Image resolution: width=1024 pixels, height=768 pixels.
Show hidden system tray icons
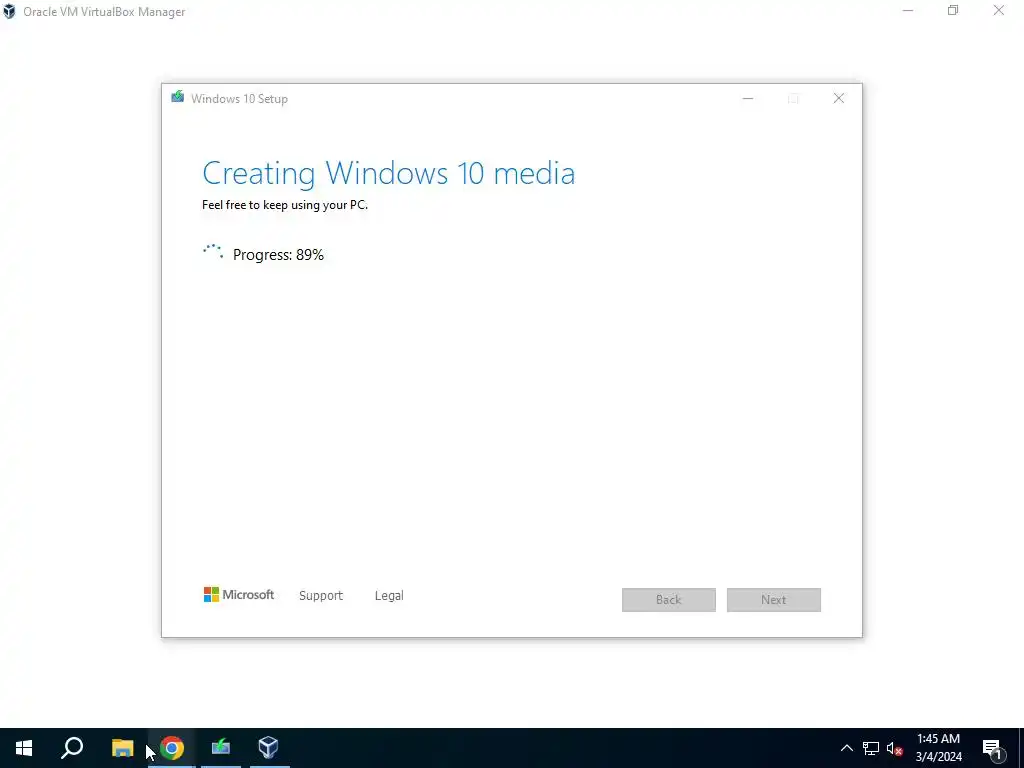846,748
